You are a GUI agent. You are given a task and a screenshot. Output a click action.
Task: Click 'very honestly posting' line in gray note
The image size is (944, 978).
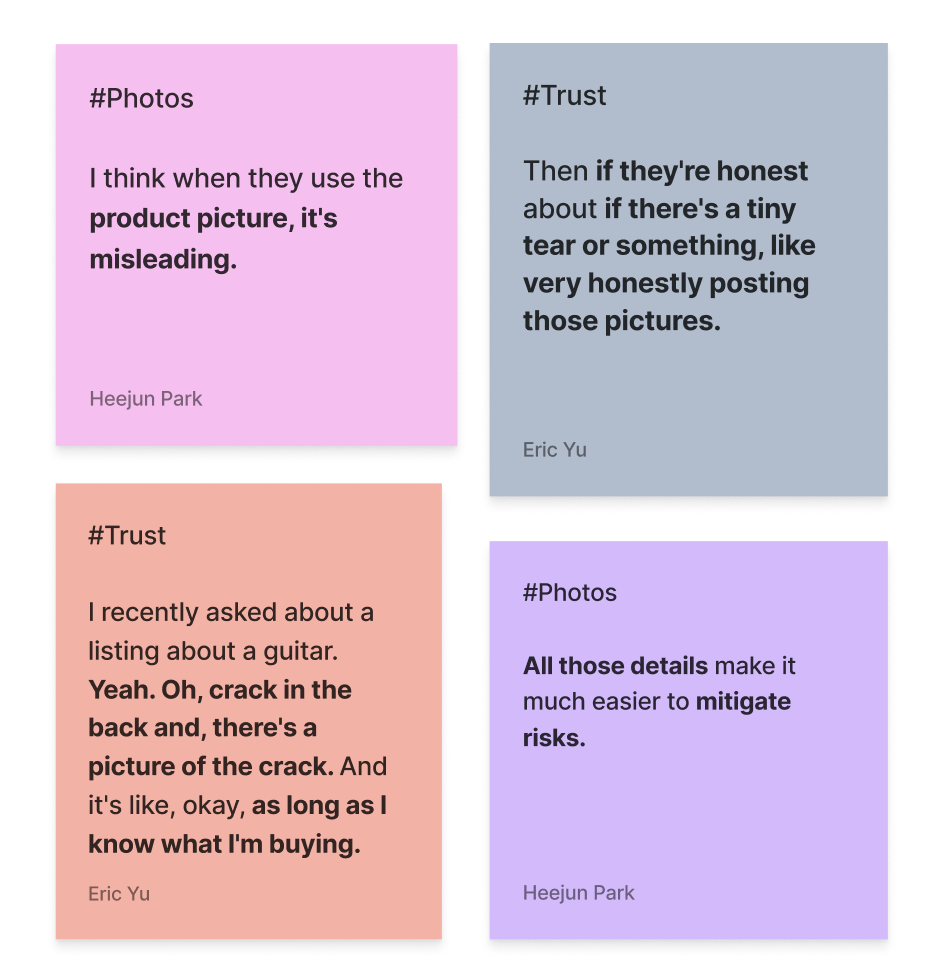point(666,283)
